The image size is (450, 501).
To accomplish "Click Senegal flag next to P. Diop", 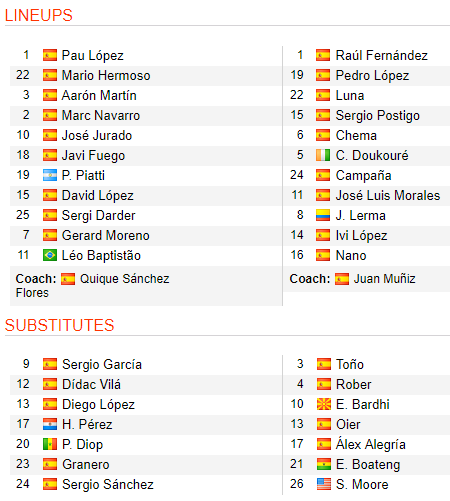I will (50, 444).
